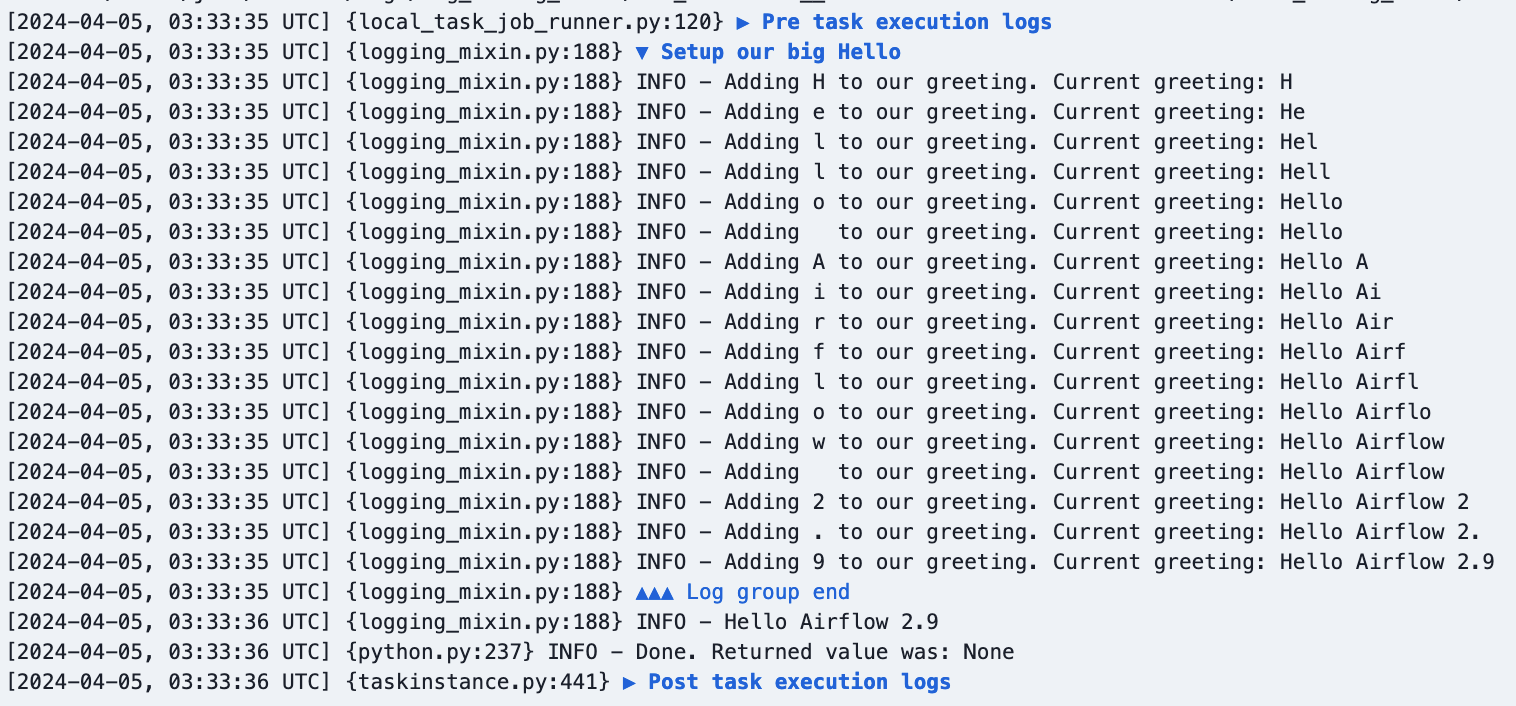Click the triangle arrow before Pre task execution
1516x706 pixels.
click(x=743, y=22)
